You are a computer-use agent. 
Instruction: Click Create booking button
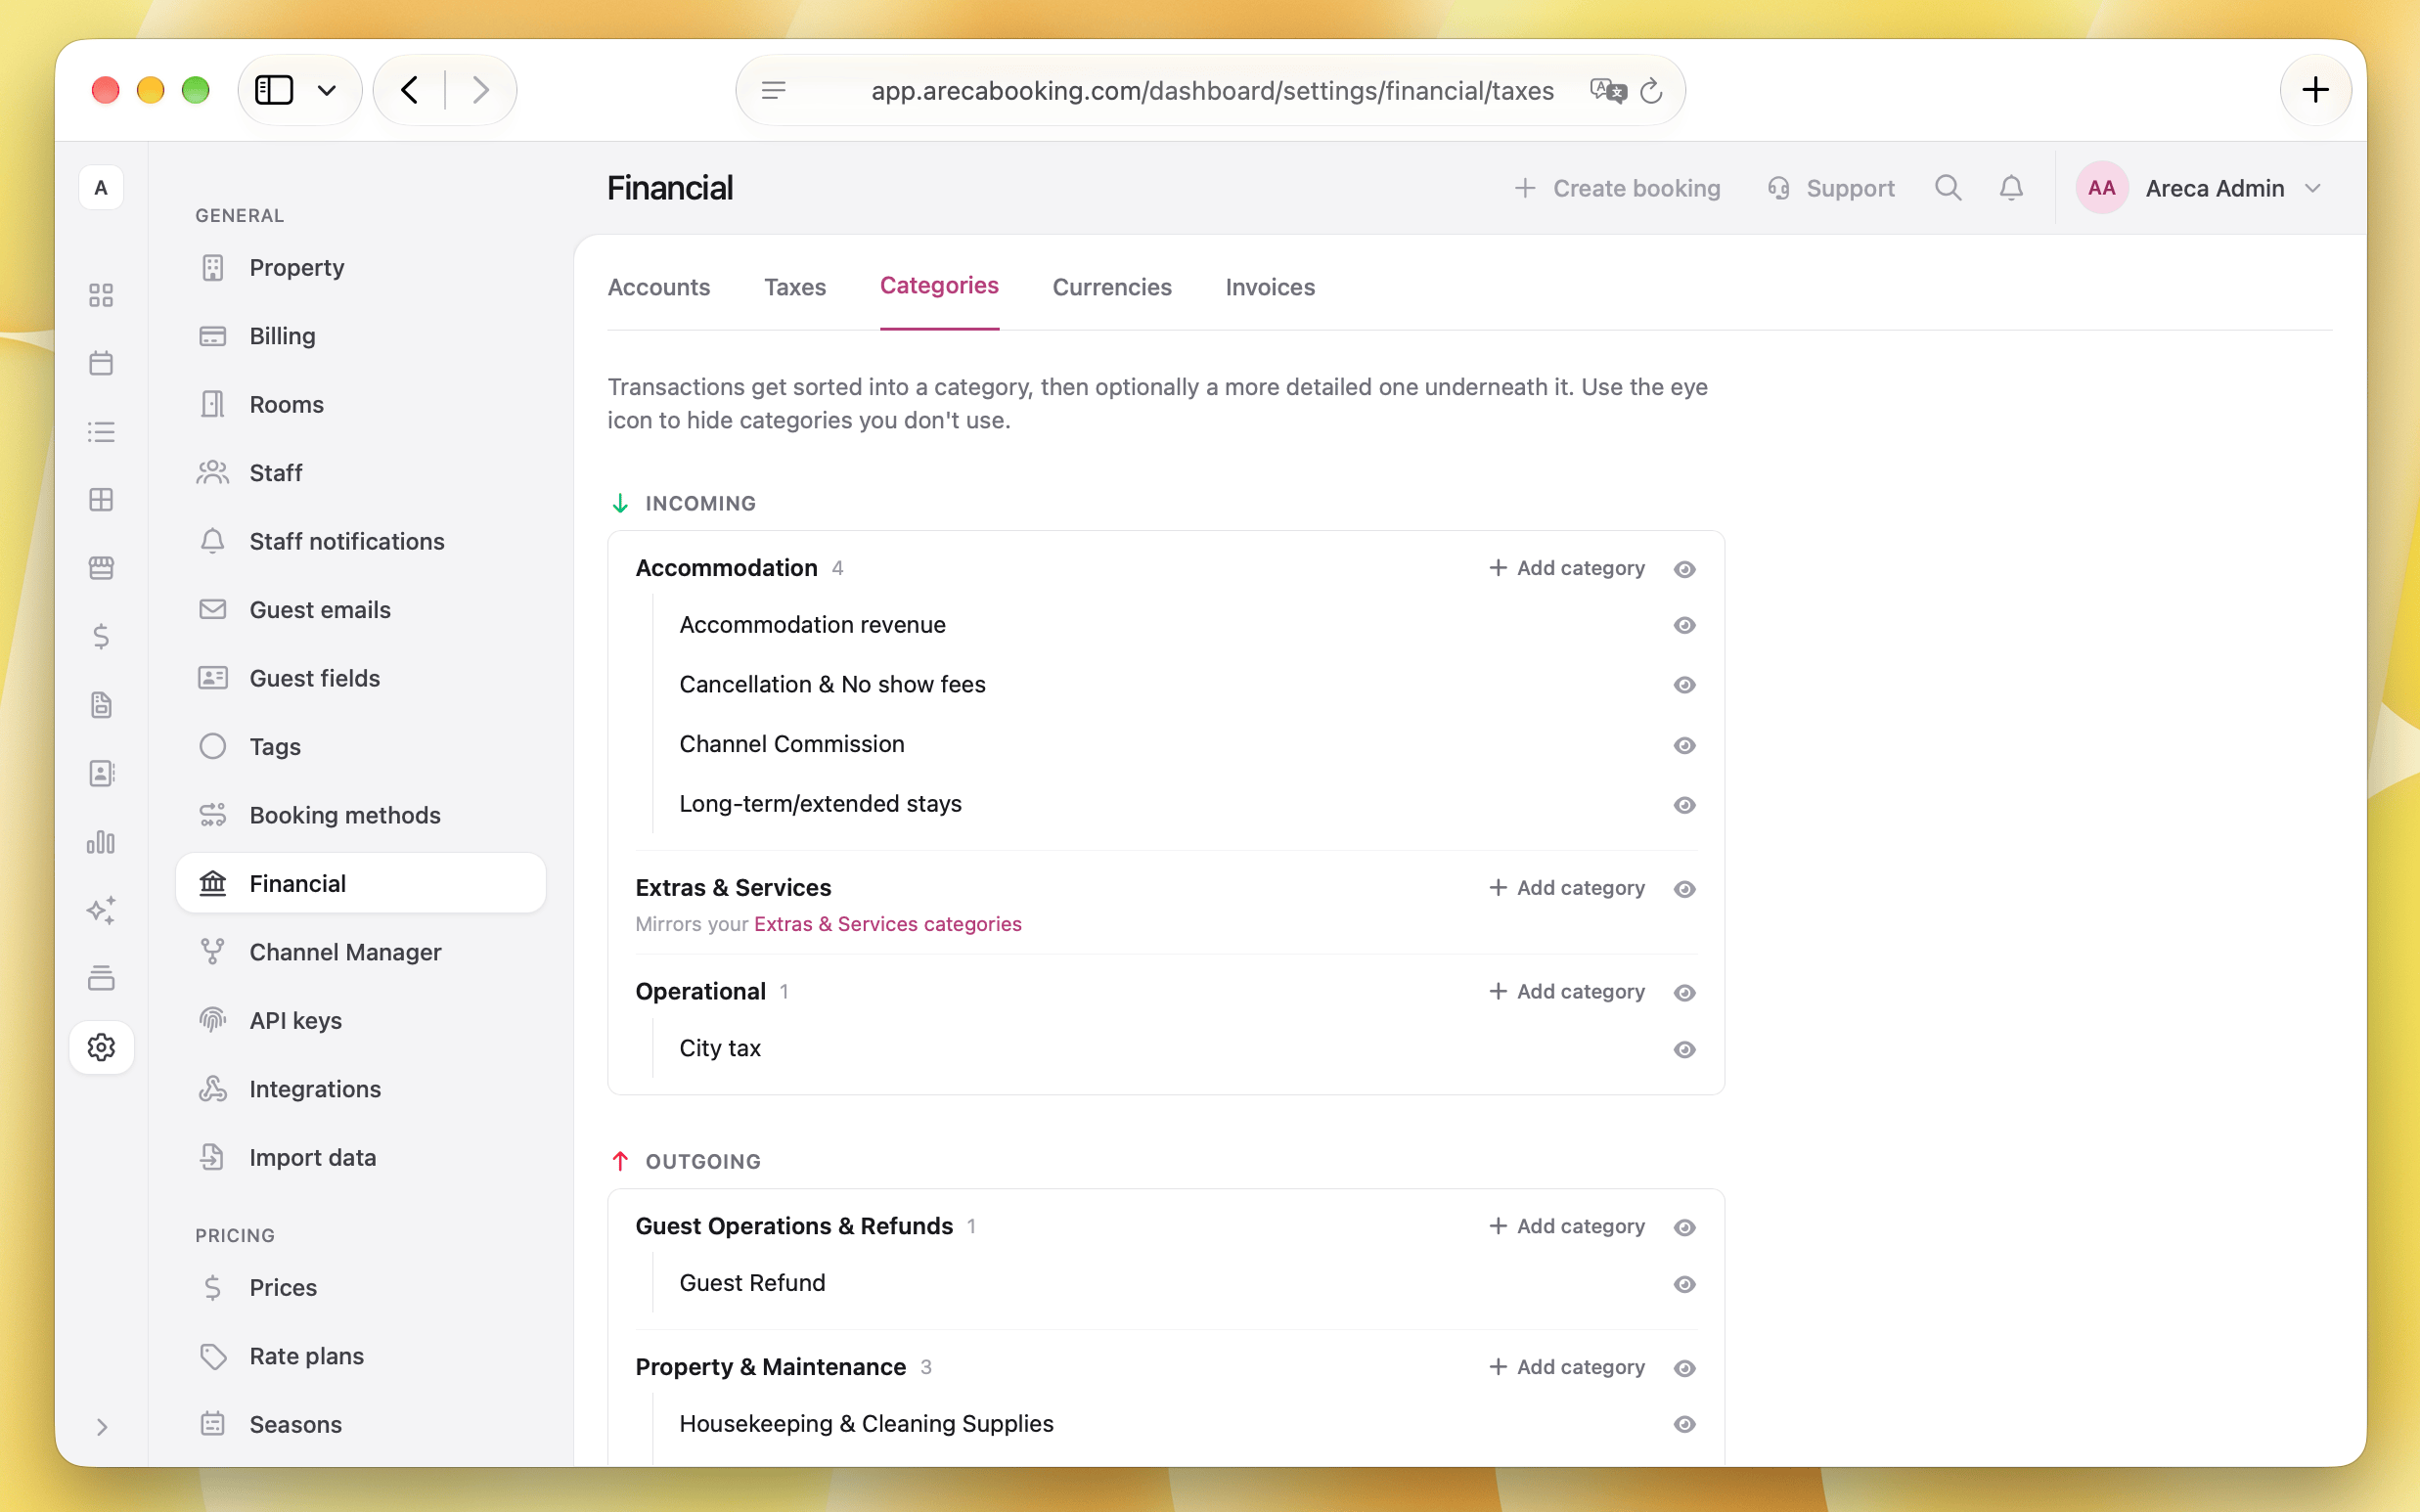[x=1617, y=188]
